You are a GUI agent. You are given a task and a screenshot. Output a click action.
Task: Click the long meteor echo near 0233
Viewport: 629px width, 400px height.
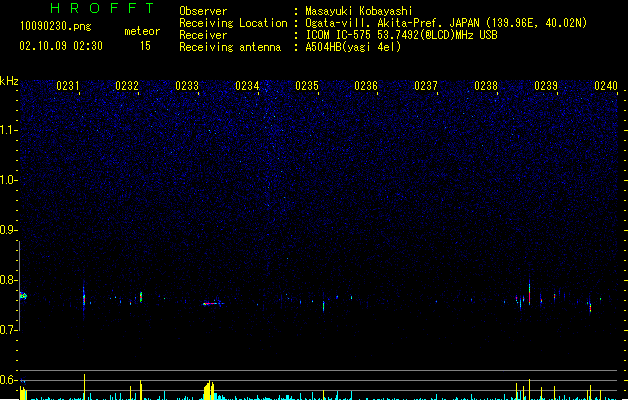tap(213, 304)
